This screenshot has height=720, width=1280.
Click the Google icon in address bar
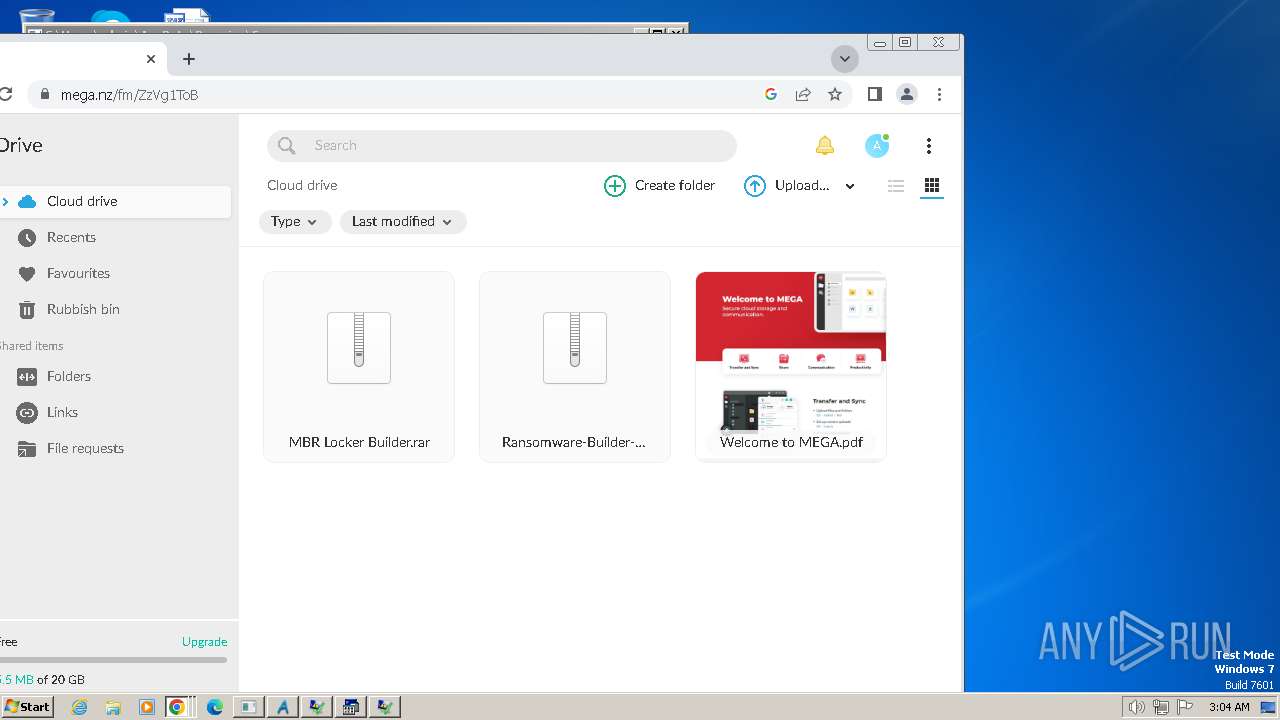[771, 94]
